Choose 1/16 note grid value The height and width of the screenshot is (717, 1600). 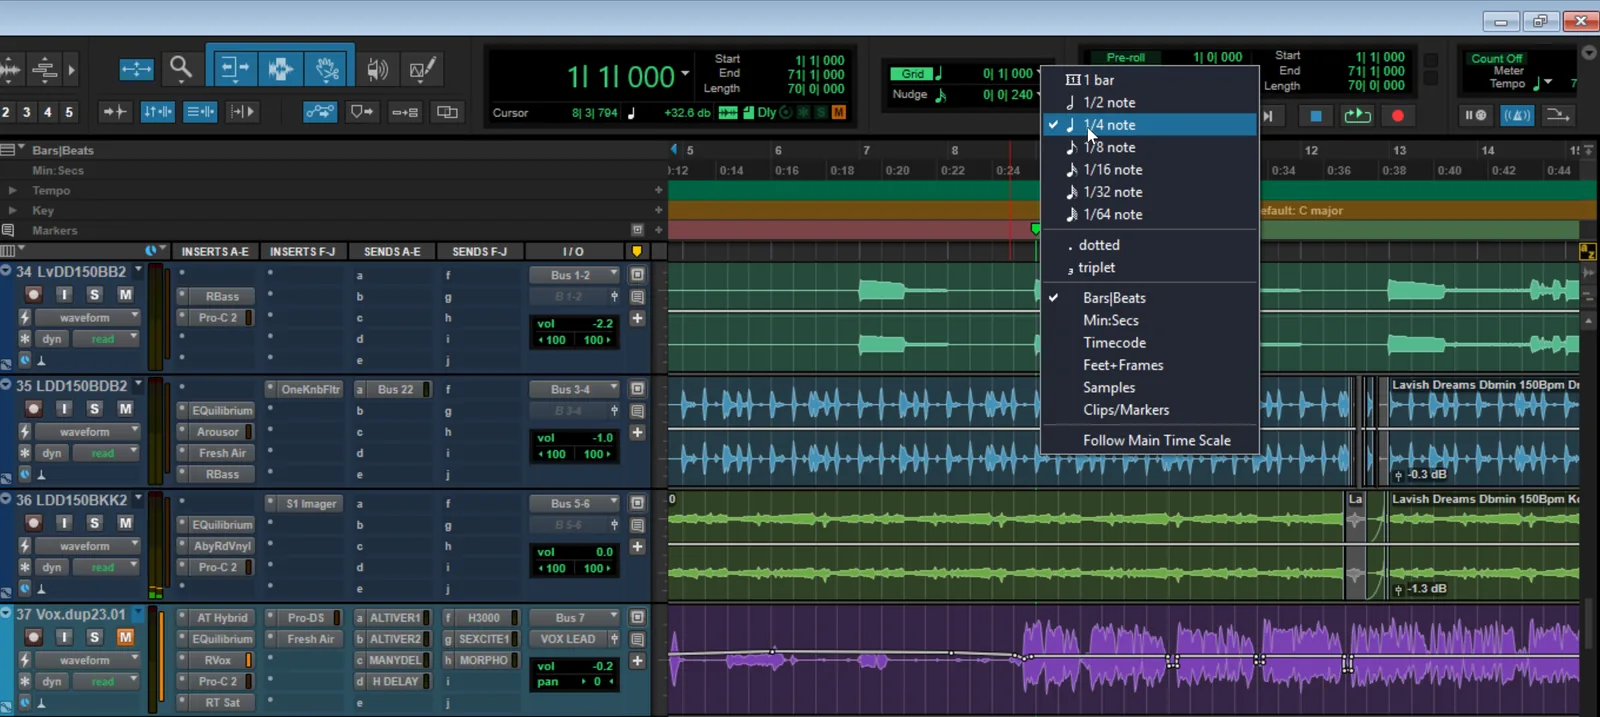click(x=1149, y=170)
